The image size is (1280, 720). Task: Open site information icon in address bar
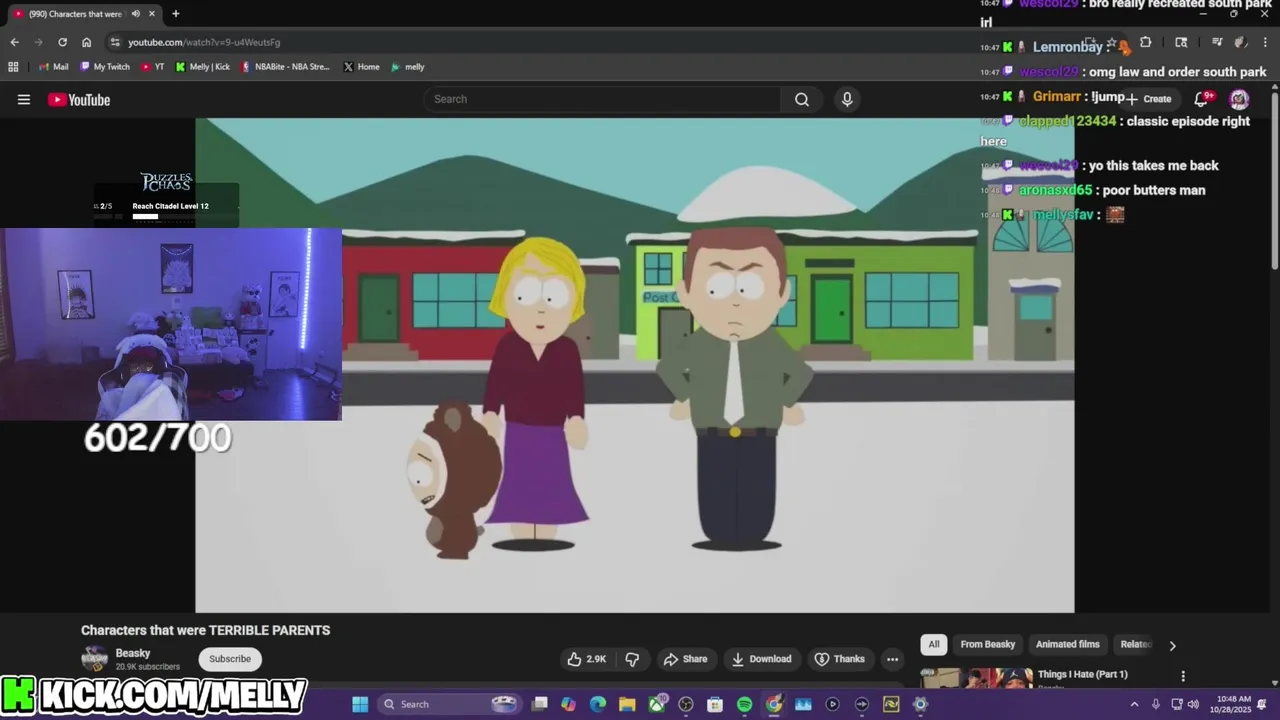115,42
